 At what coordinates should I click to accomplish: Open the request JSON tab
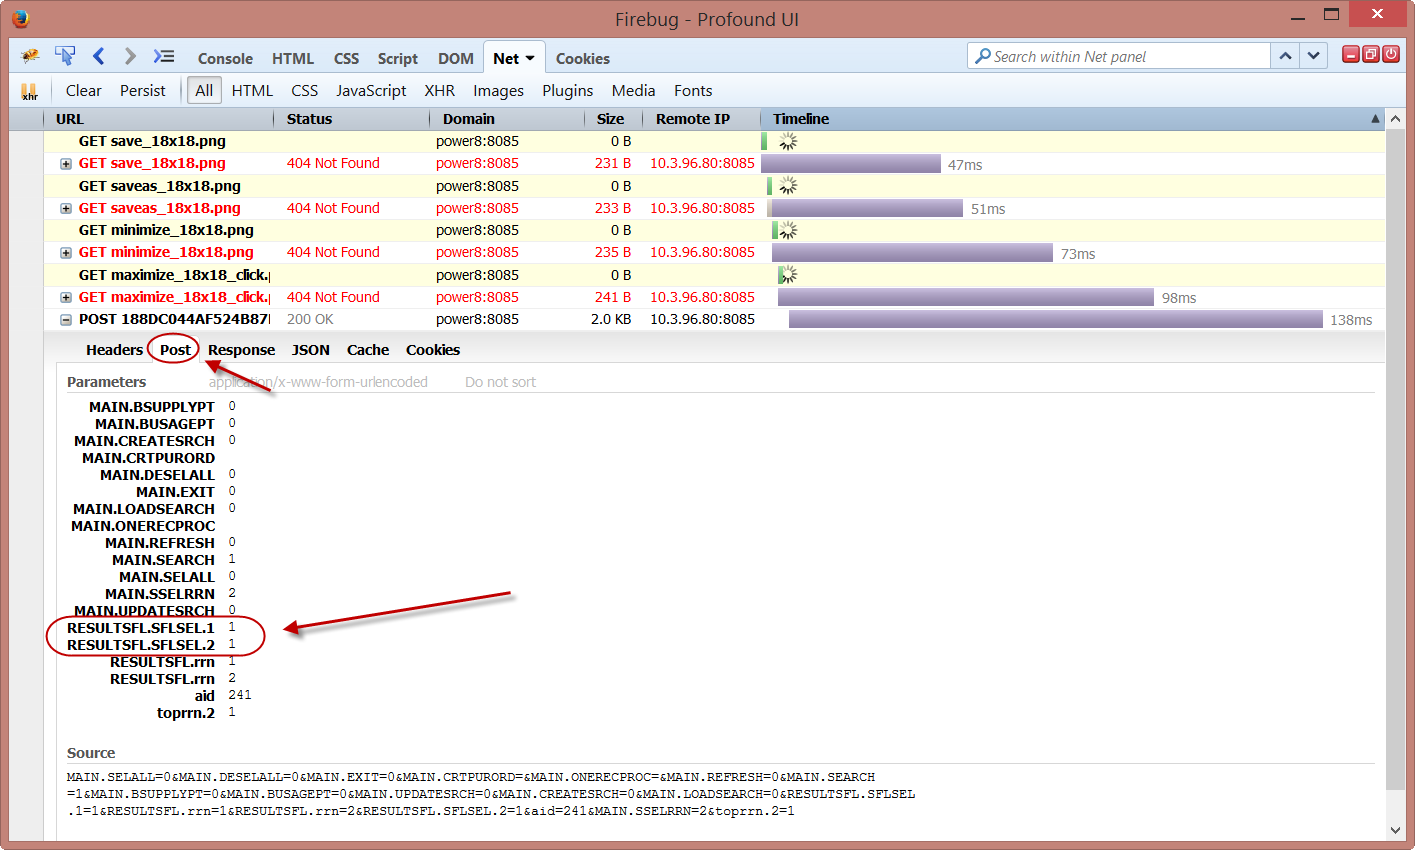coord(310,350)
